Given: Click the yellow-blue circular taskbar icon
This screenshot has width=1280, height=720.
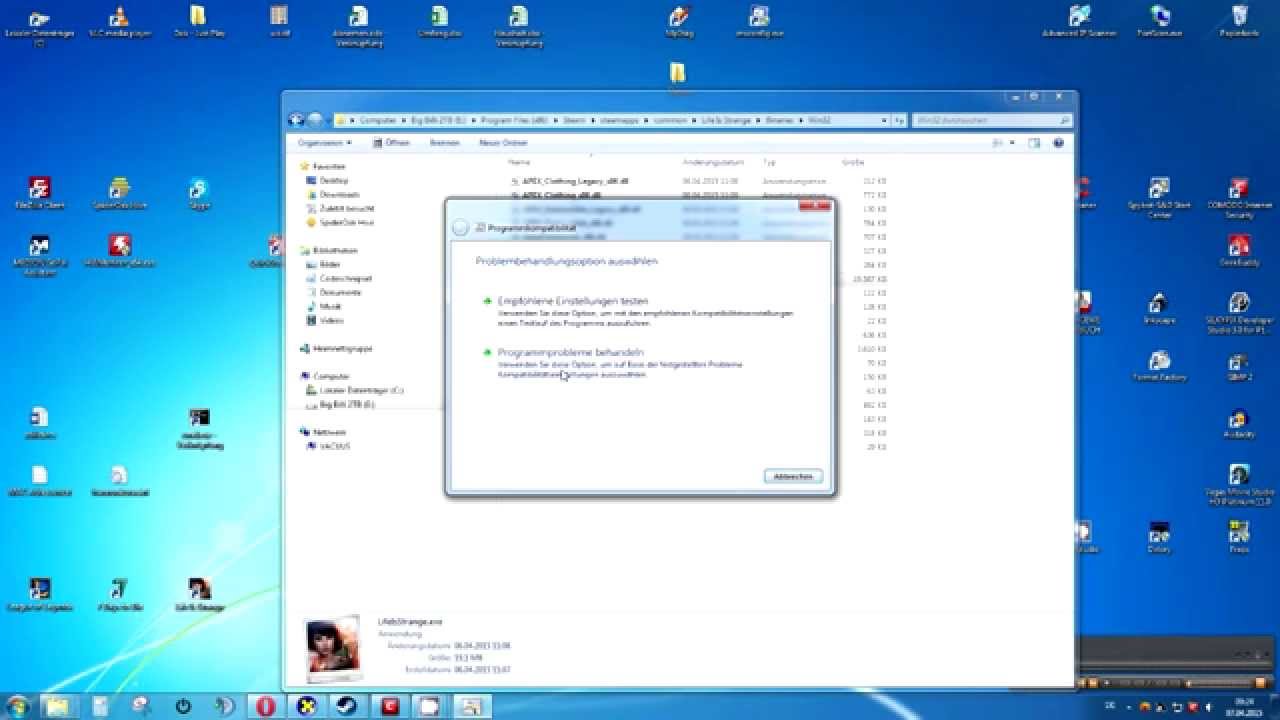Looking at the screenshot, I should pyautogui.click(x=306, y=706).
